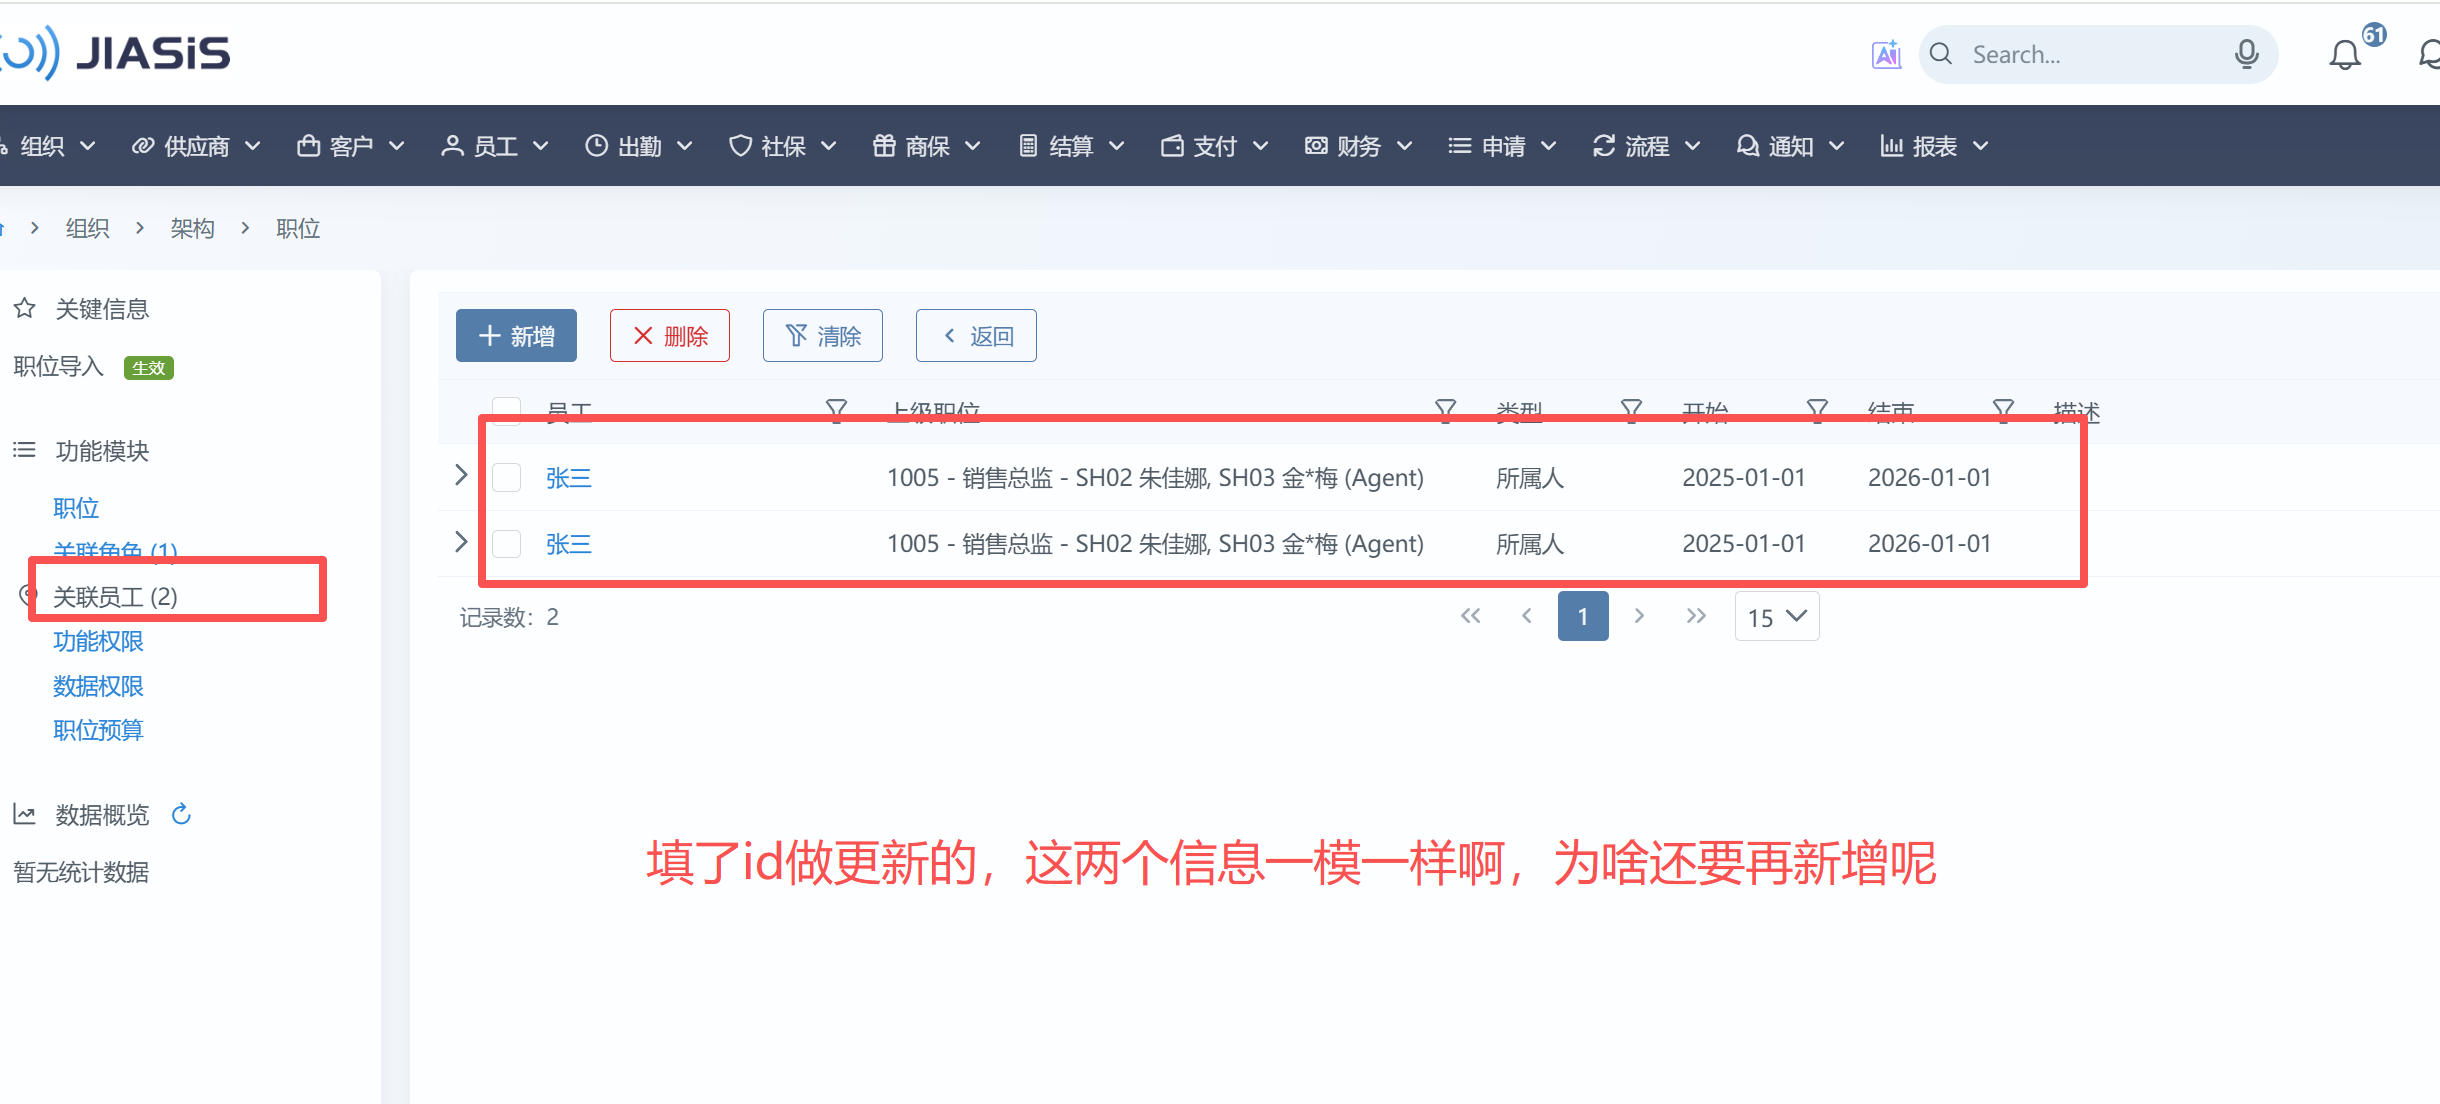Click the refresh icon beside 数据概览

(x=181, y=814)
